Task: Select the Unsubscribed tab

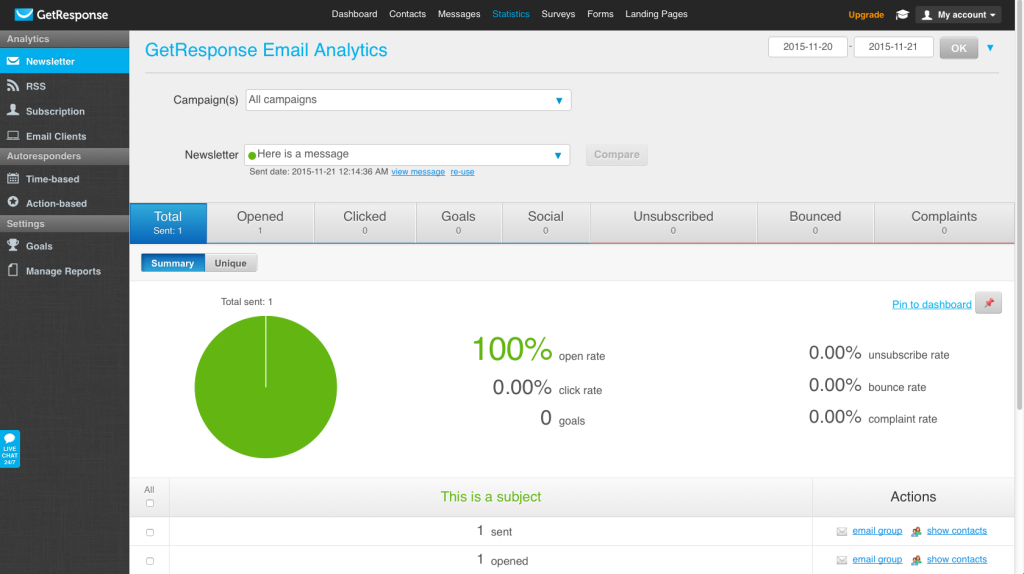Action: pos(673,223)
